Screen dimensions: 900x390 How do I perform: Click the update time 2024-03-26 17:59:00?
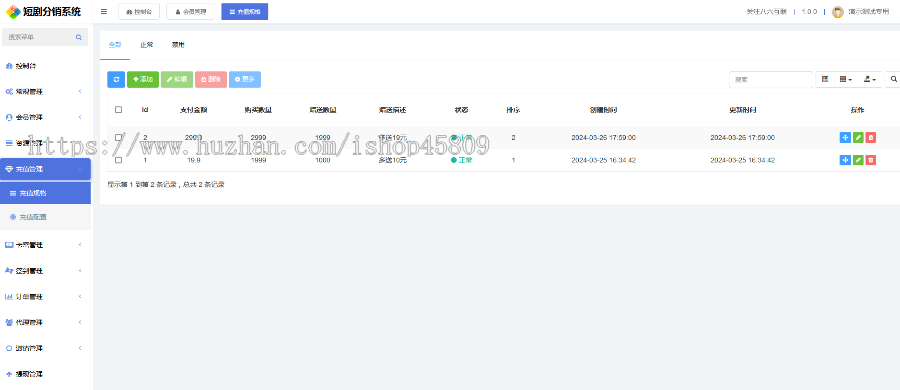pos(743,137)
